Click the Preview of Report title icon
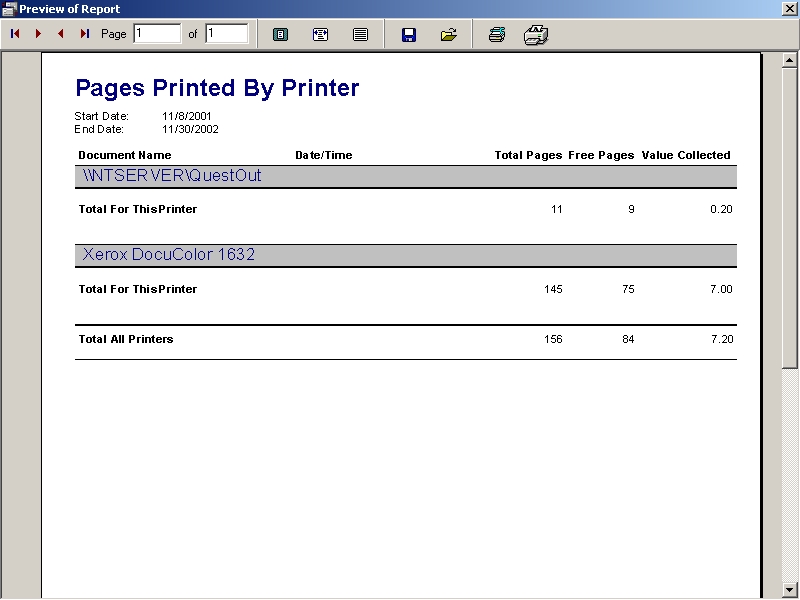Viewport: 800px width, 600px height. (9, 9)
